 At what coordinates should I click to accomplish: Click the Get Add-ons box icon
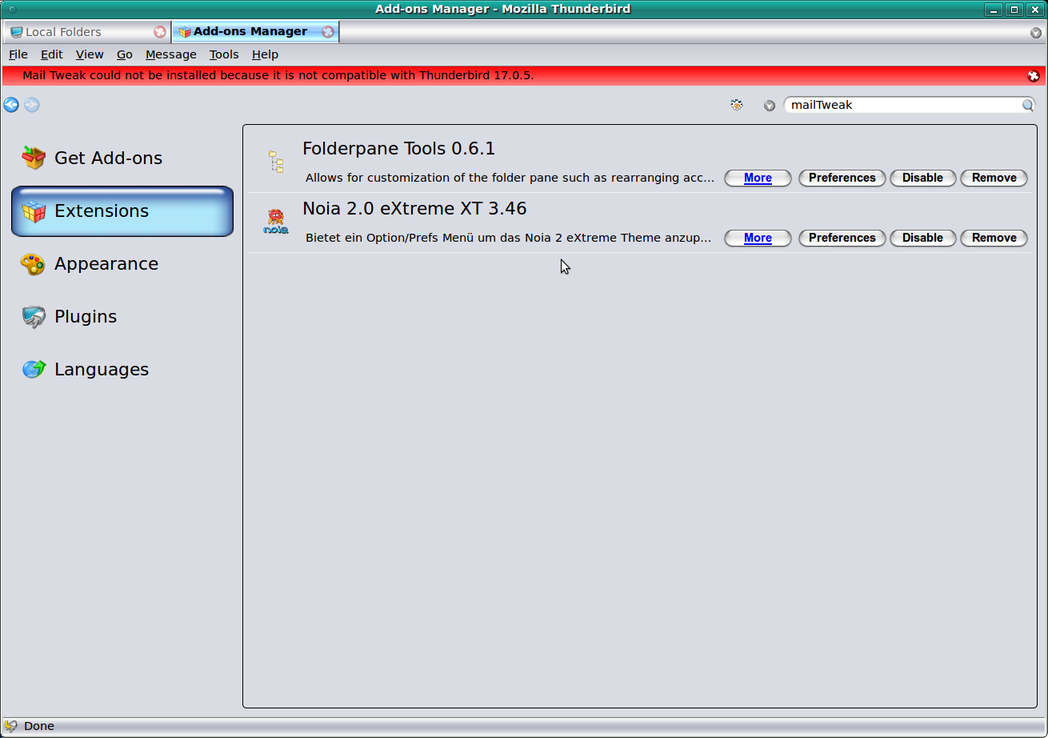click(33, 158)
